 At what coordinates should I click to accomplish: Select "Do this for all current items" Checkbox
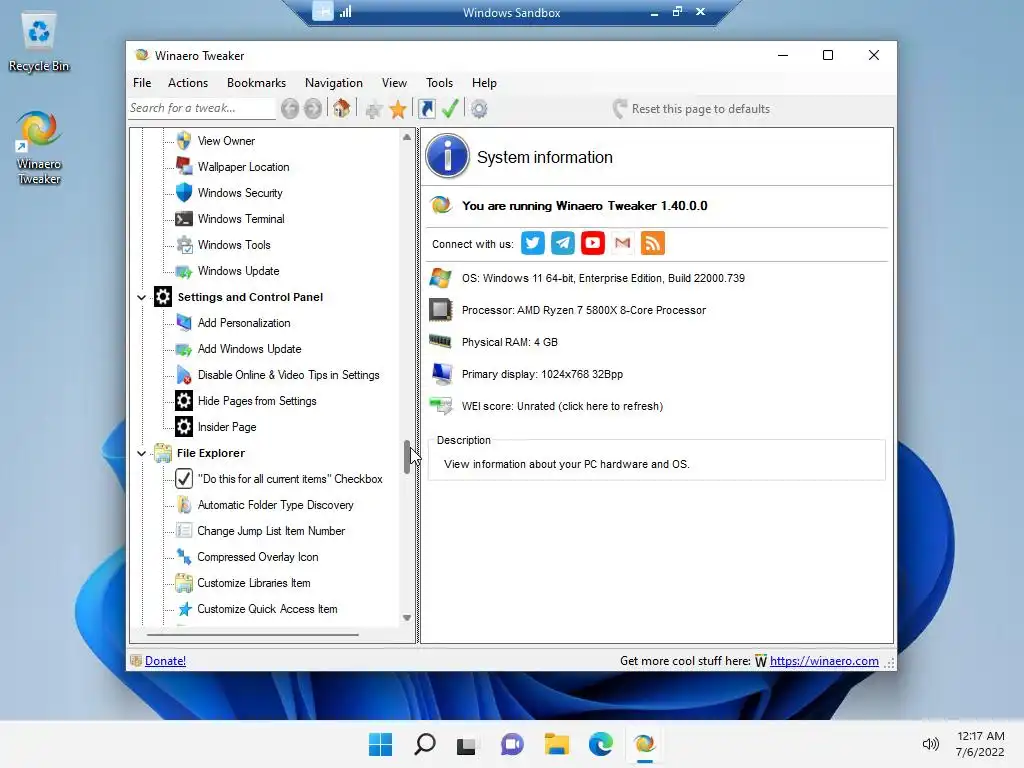pos(290,479)
